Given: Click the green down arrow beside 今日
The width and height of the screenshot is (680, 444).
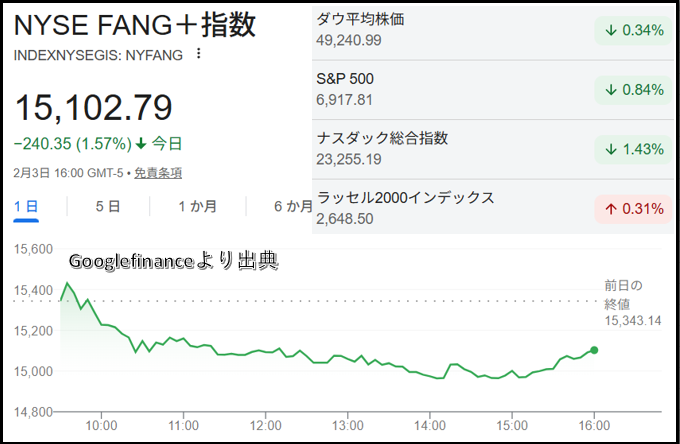Looking at the screenshot, I should (142, 144).
